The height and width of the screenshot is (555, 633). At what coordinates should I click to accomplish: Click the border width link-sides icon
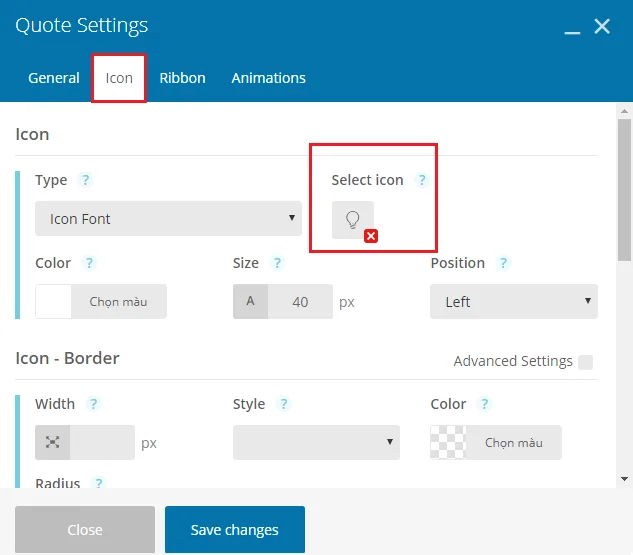click(52, 442)
